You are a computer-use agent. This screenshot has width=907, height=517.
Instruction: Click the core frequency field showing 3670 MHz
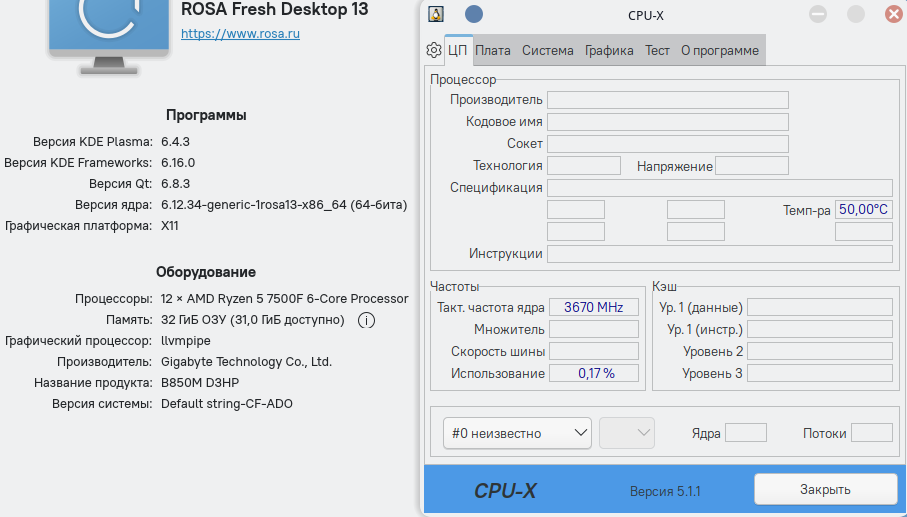593,307
